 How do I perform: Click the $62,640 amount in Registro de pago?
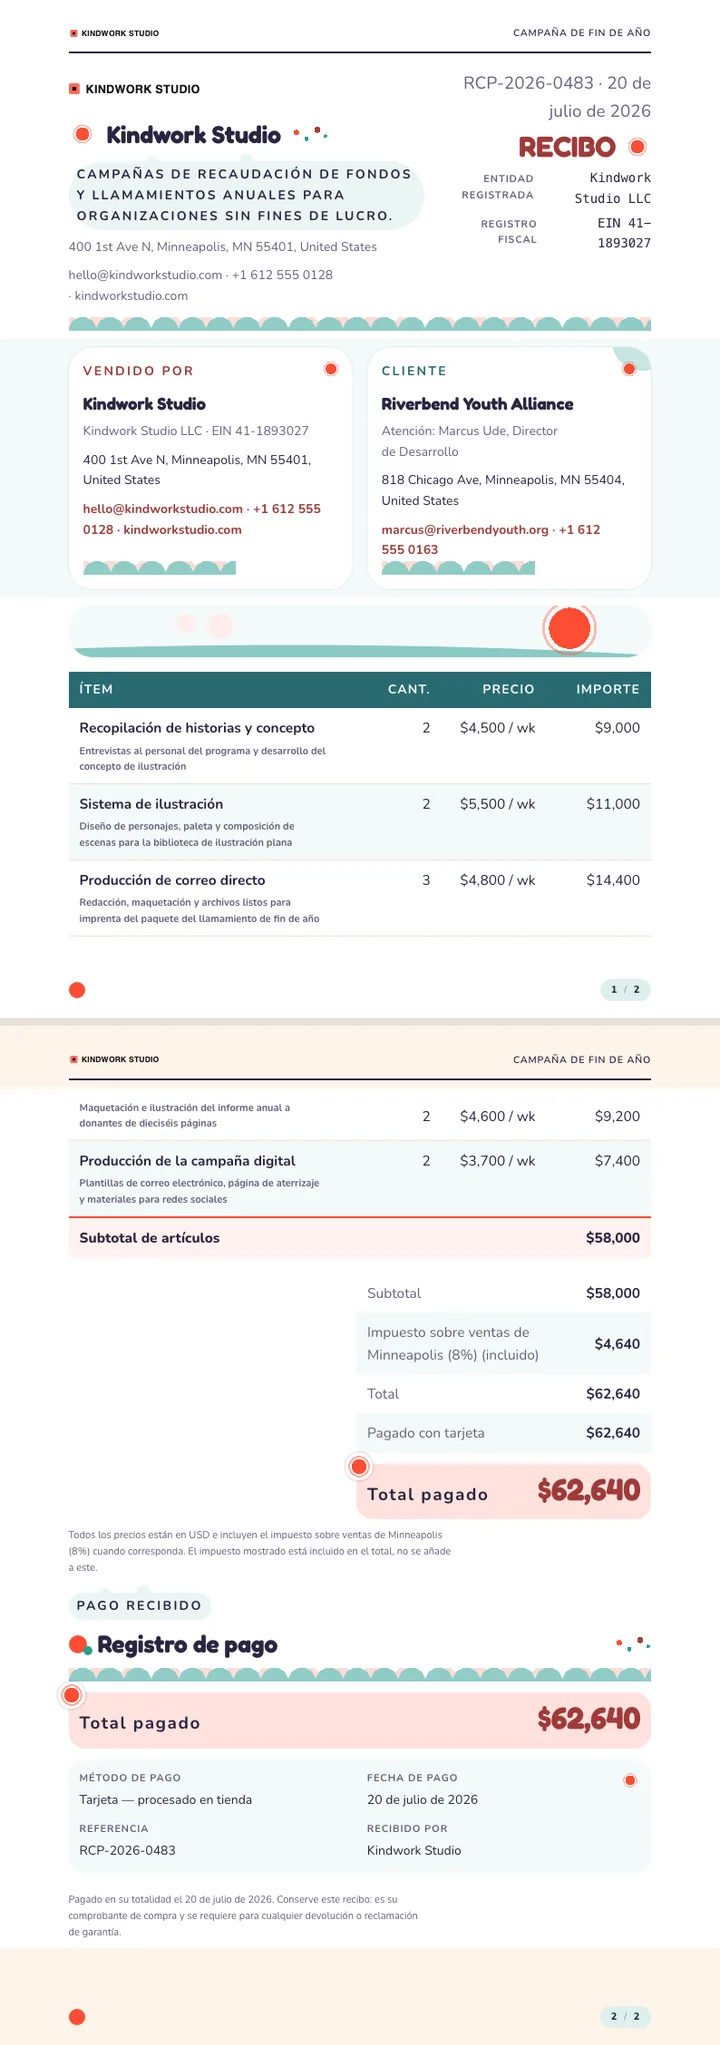coord(589,1719)
